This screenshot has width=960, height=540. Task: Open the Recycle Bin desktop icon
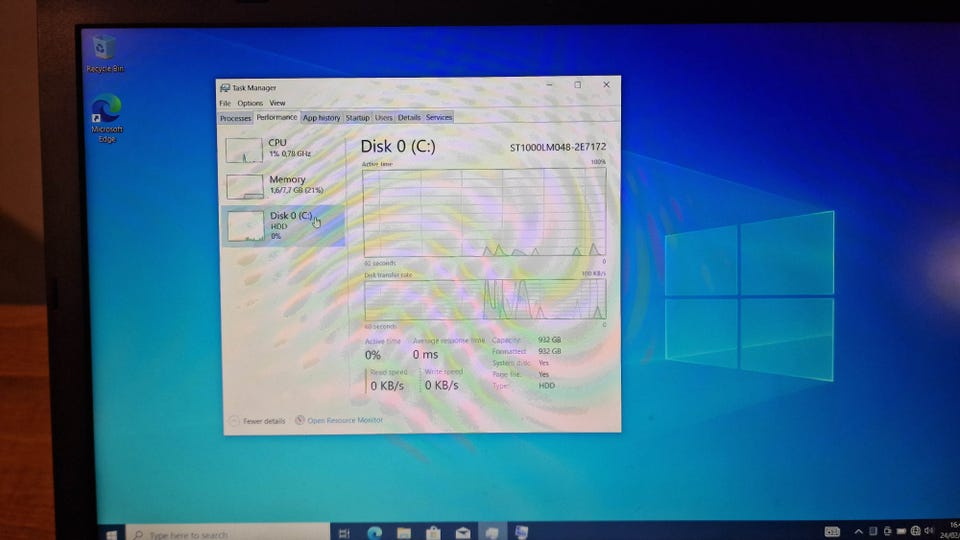[x=104, y=54]
